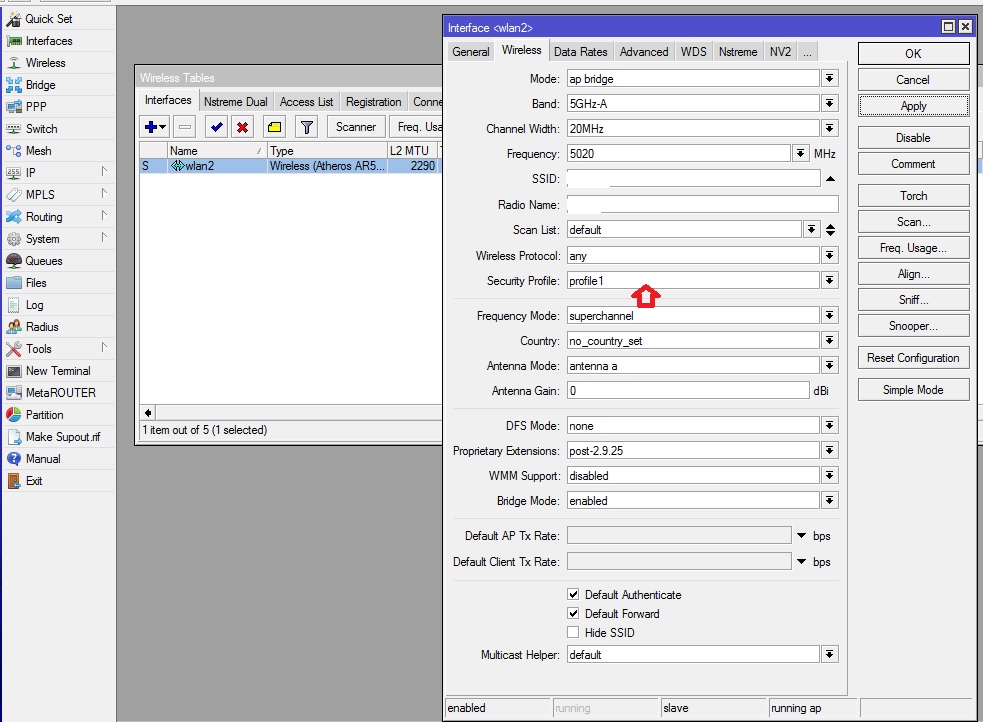Screen dimensions: 983x722
Task: Toggle the Default Forward checkbox
Action: pos(573,614)
